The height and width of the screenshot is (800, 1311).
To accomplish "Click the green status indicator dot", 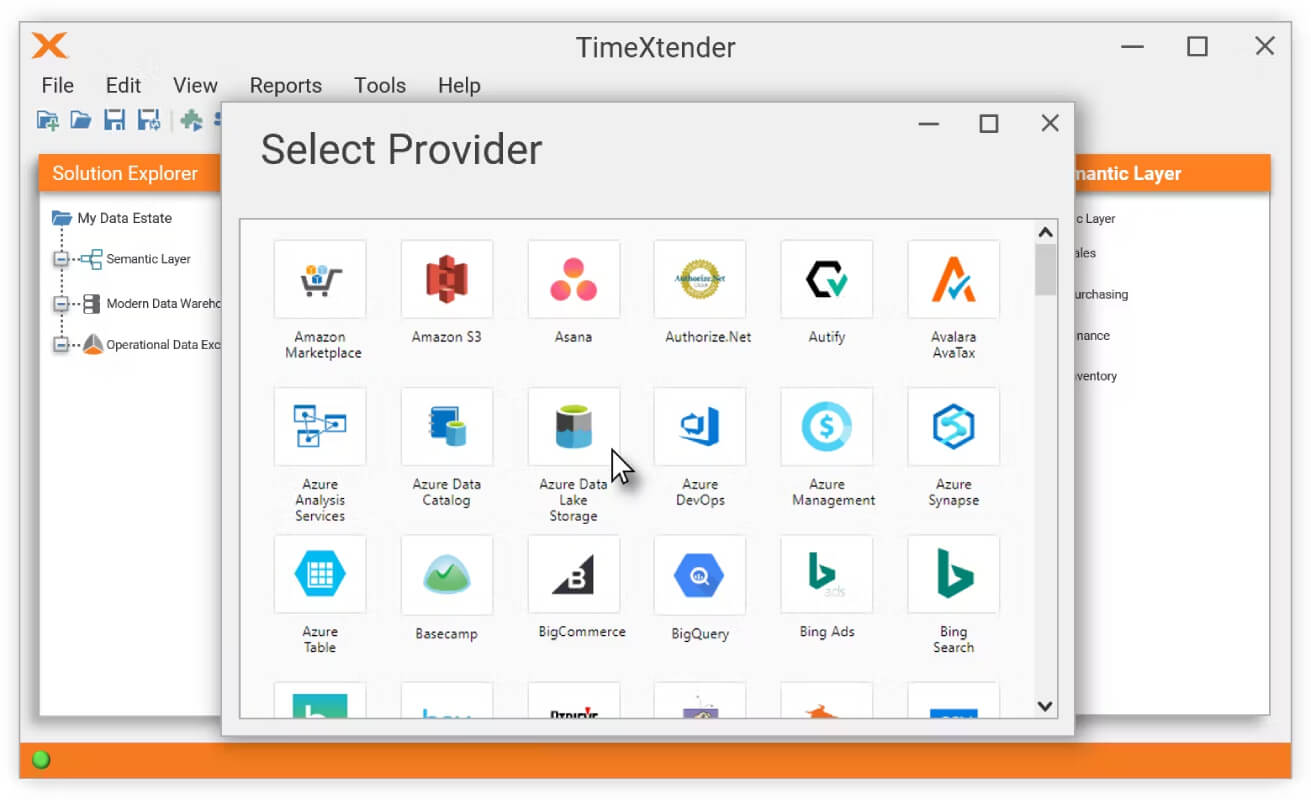I will click(42, 760).
